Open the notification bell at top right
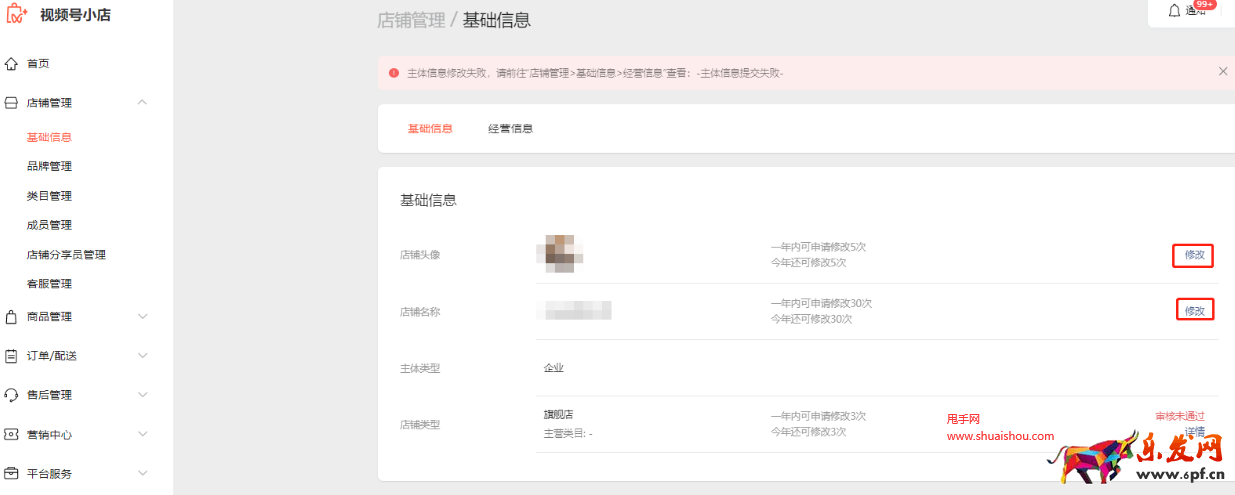1235x495 pixels. point(1175,10)
